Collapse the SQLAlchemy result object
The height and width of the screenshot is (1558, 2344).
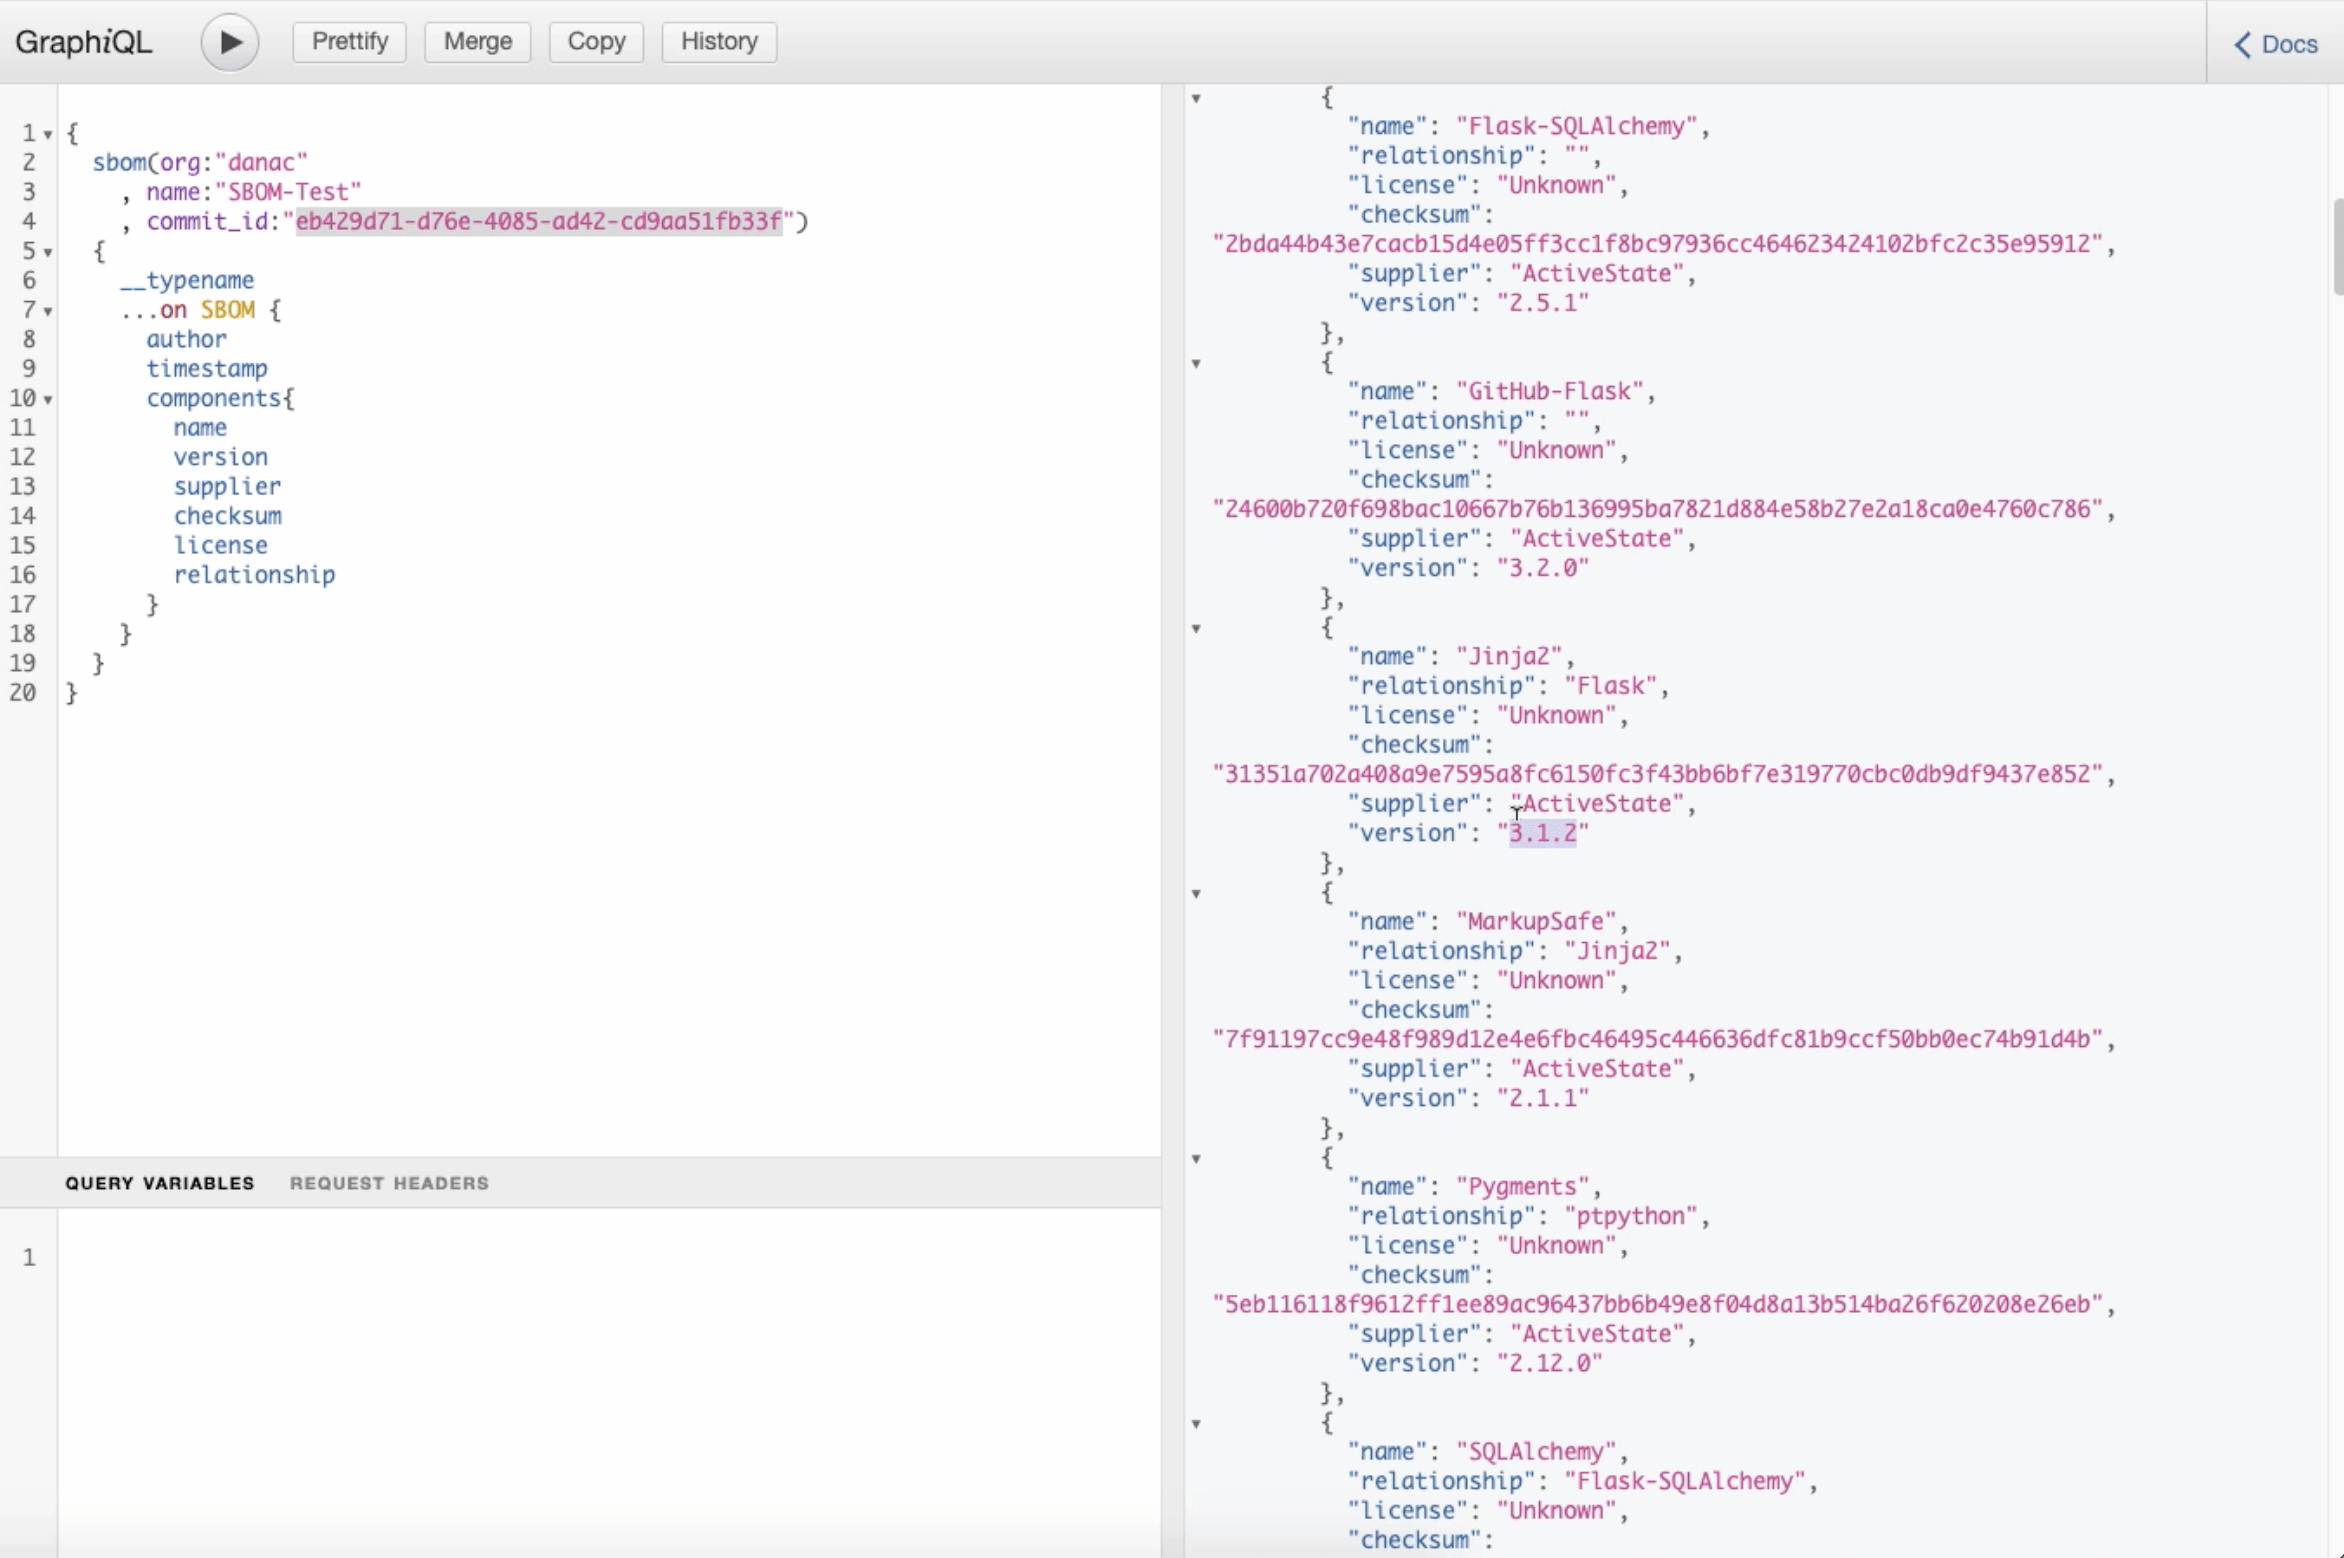click(x=1196, y=1423)
